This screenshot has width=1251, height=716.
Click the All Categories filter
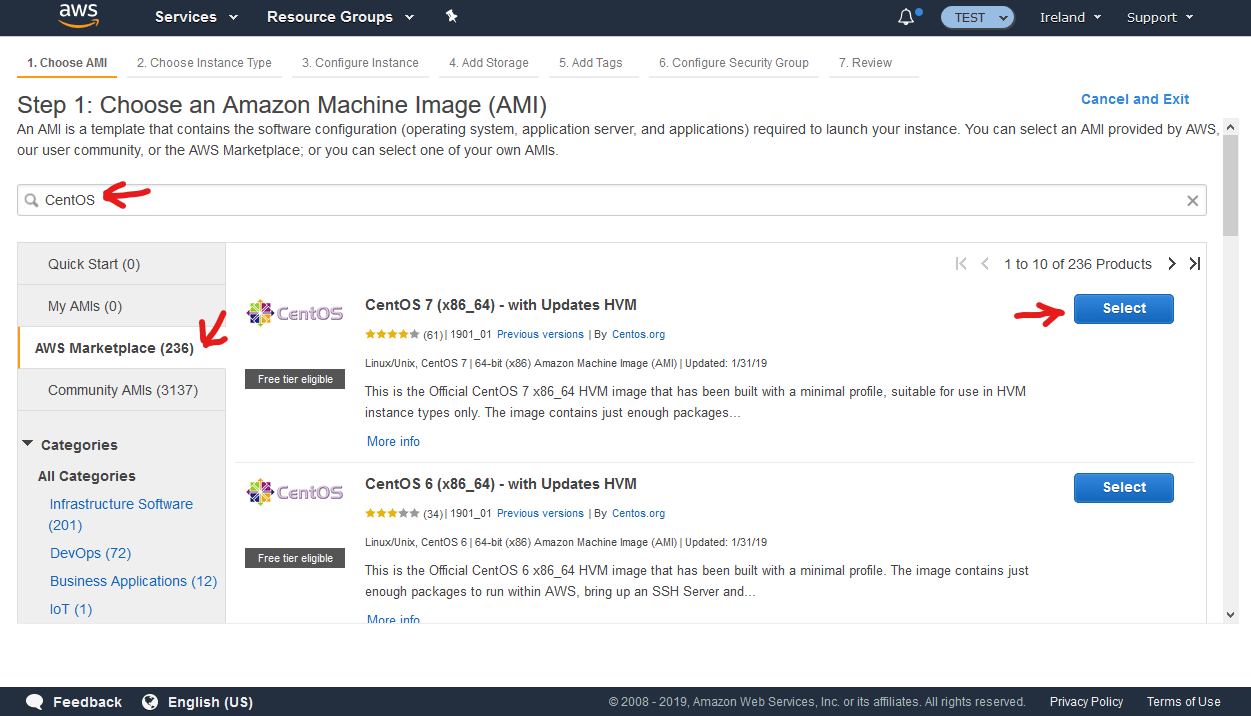point(87,476)
